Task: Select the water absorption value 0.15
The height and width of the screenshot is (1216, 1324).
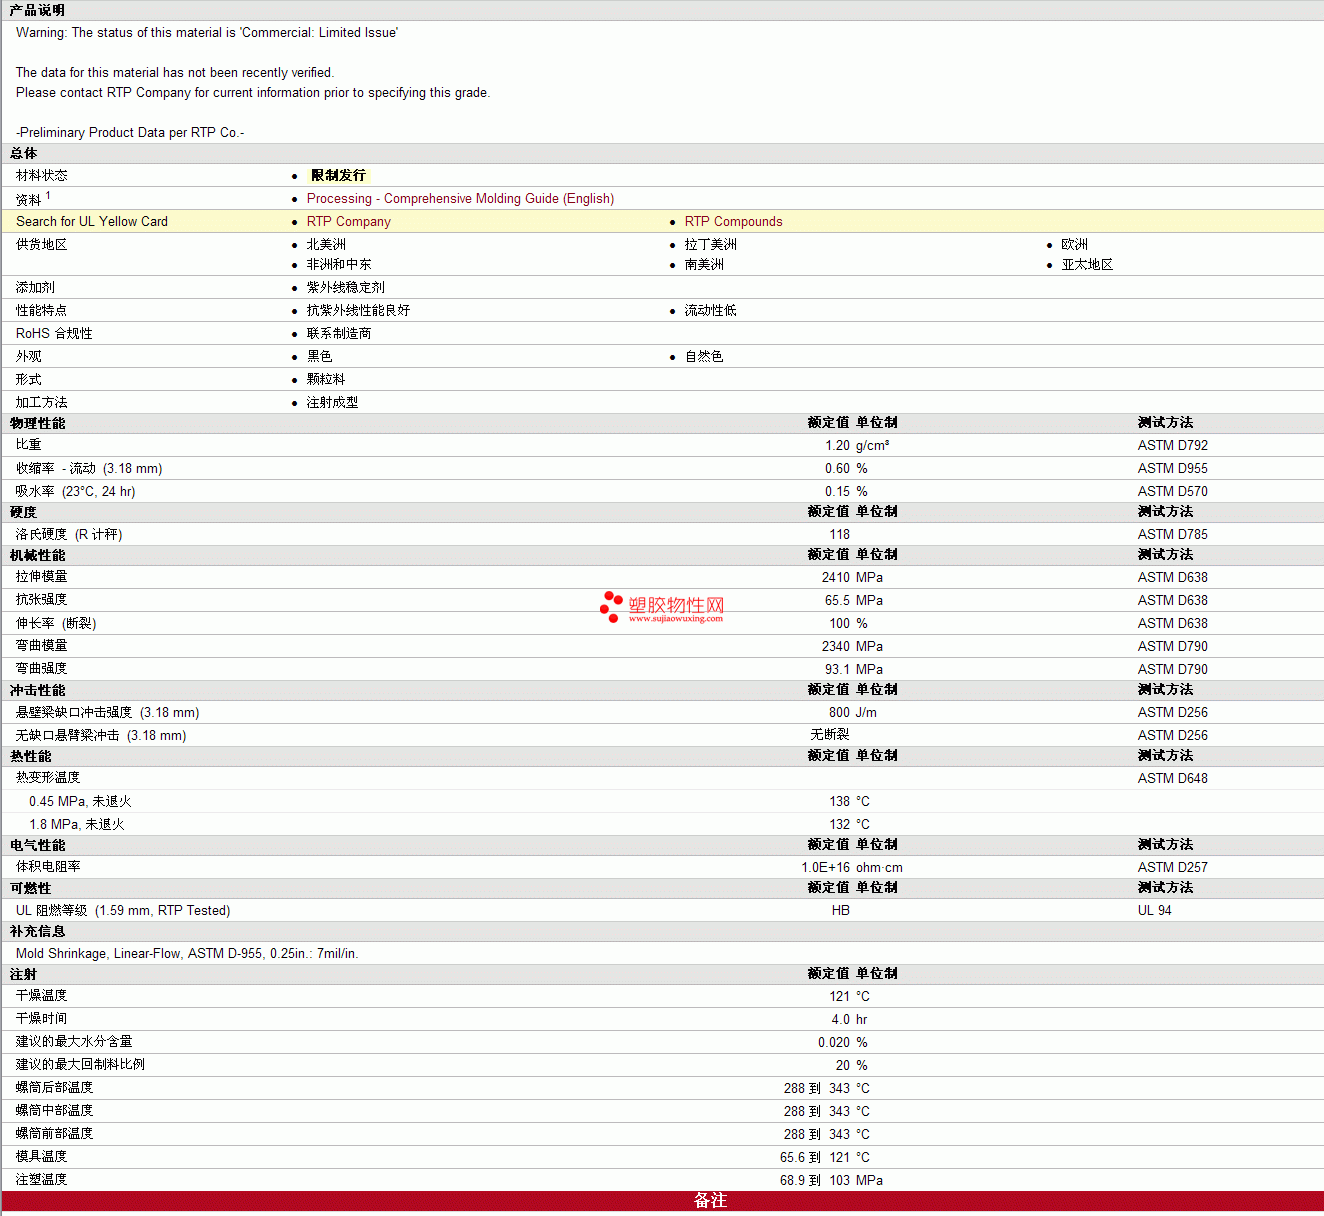Action: click(x=837, y=492)
